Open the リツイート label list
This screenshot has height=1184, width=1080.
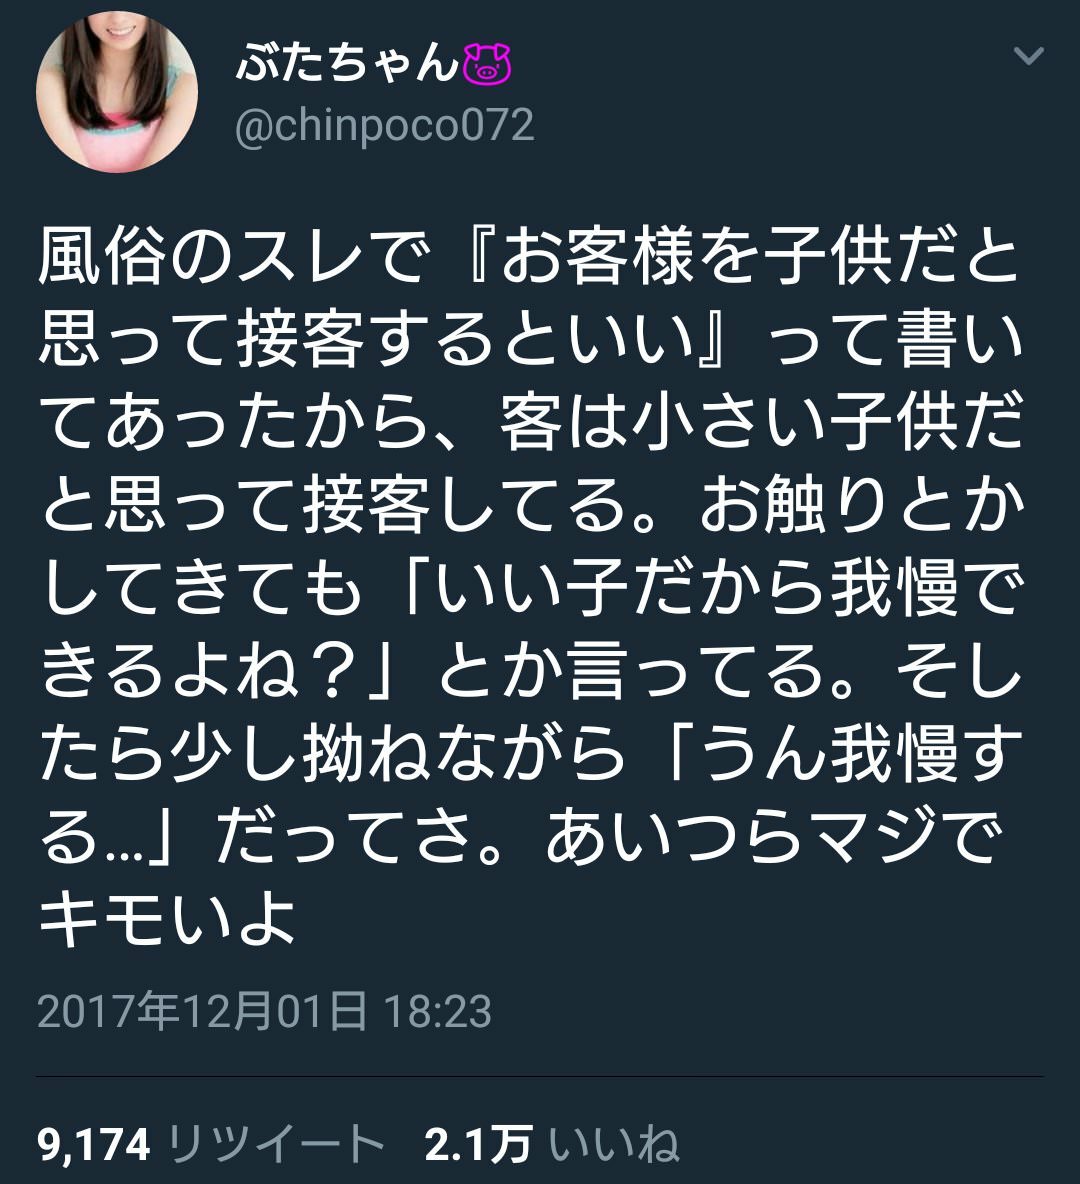coord(276,1144)
